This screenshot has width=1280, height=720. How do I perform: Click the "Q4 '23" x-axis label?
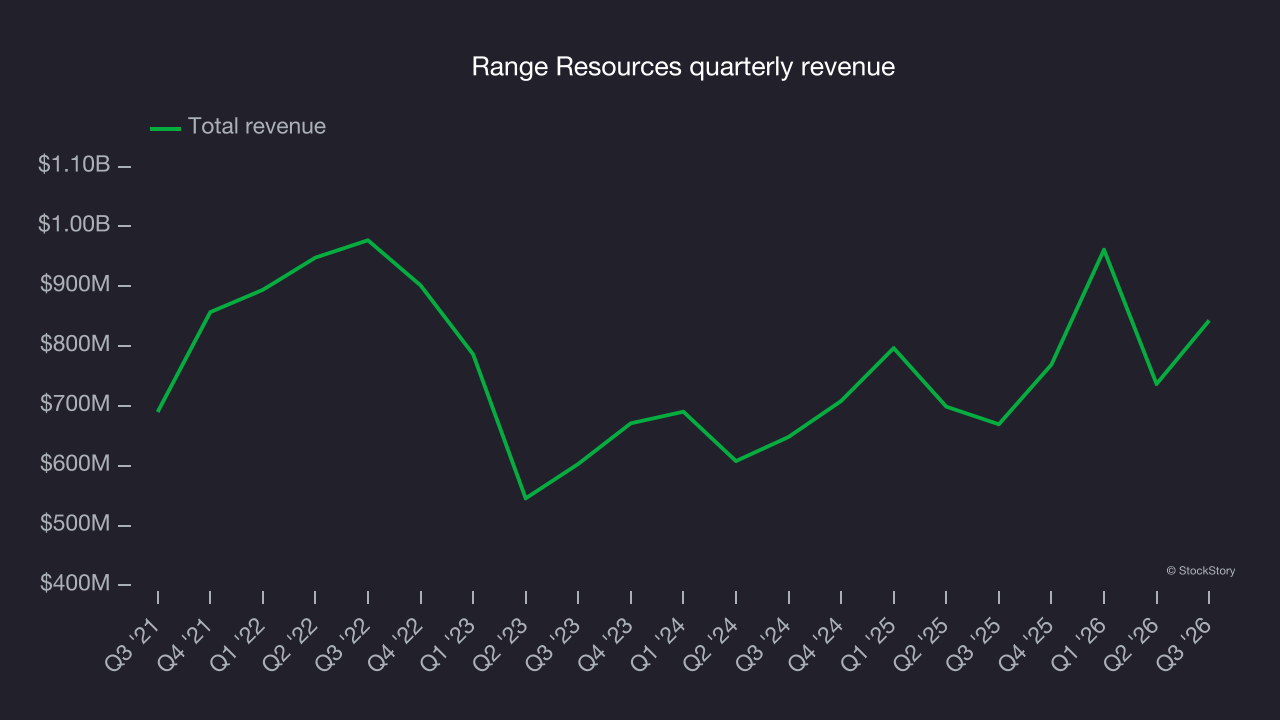point(606,645)
